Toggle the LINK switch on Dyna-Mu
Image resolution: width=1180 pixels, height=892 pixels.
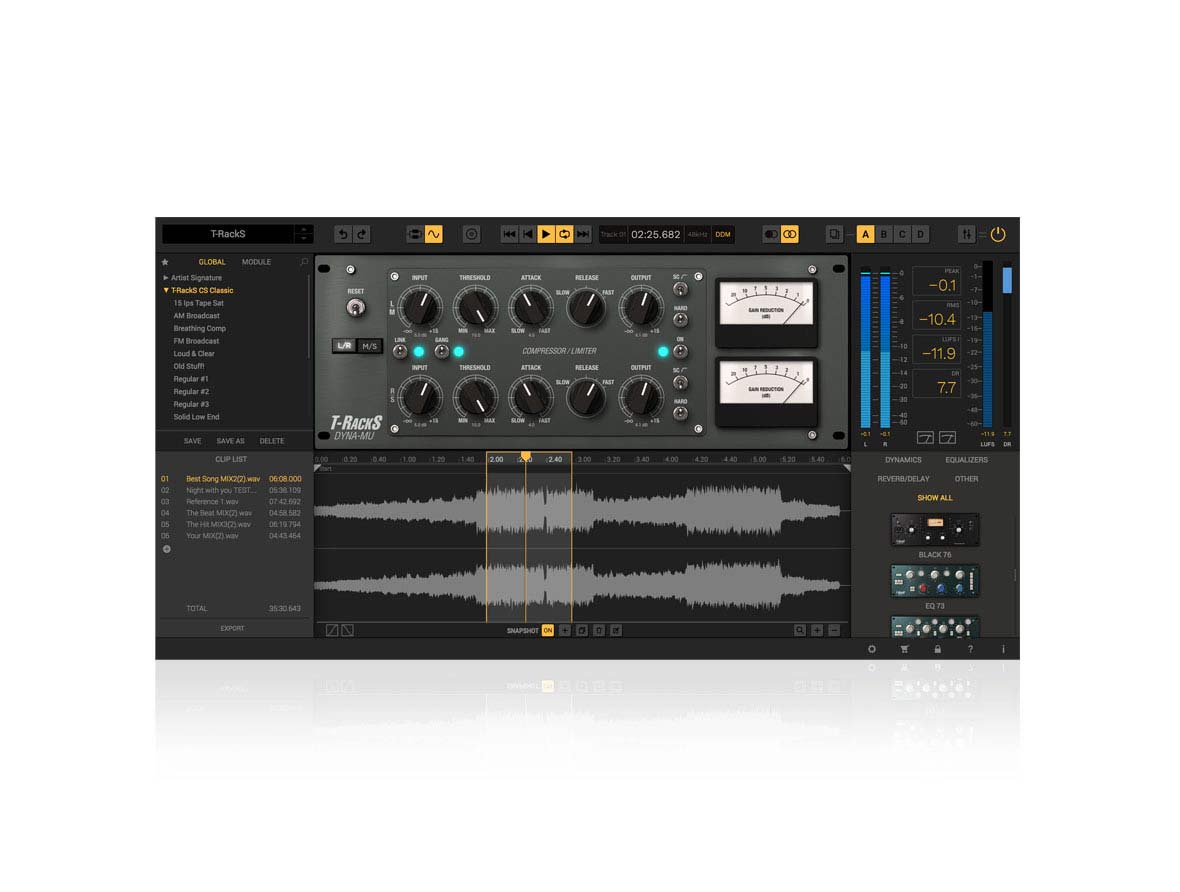point(400,352)
